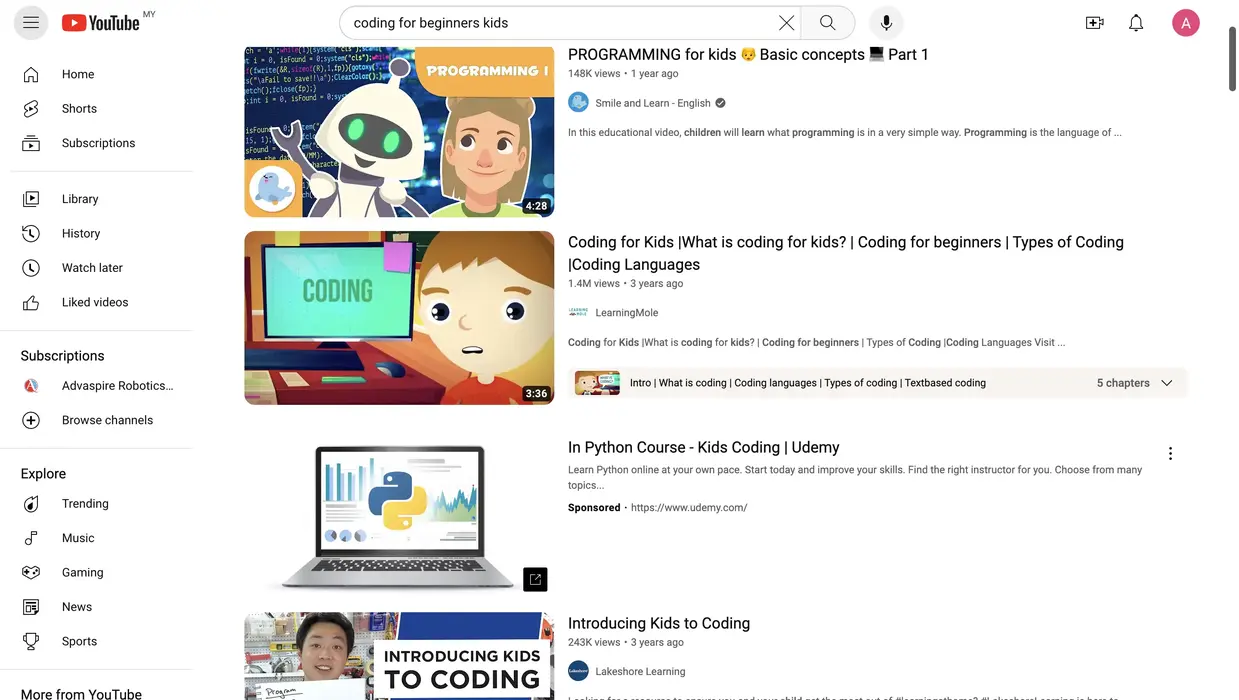The width and height of the screenshot is (1239, 700).
Task: Open the Python laptop ad thumbnail
Action: coord(399,516)
